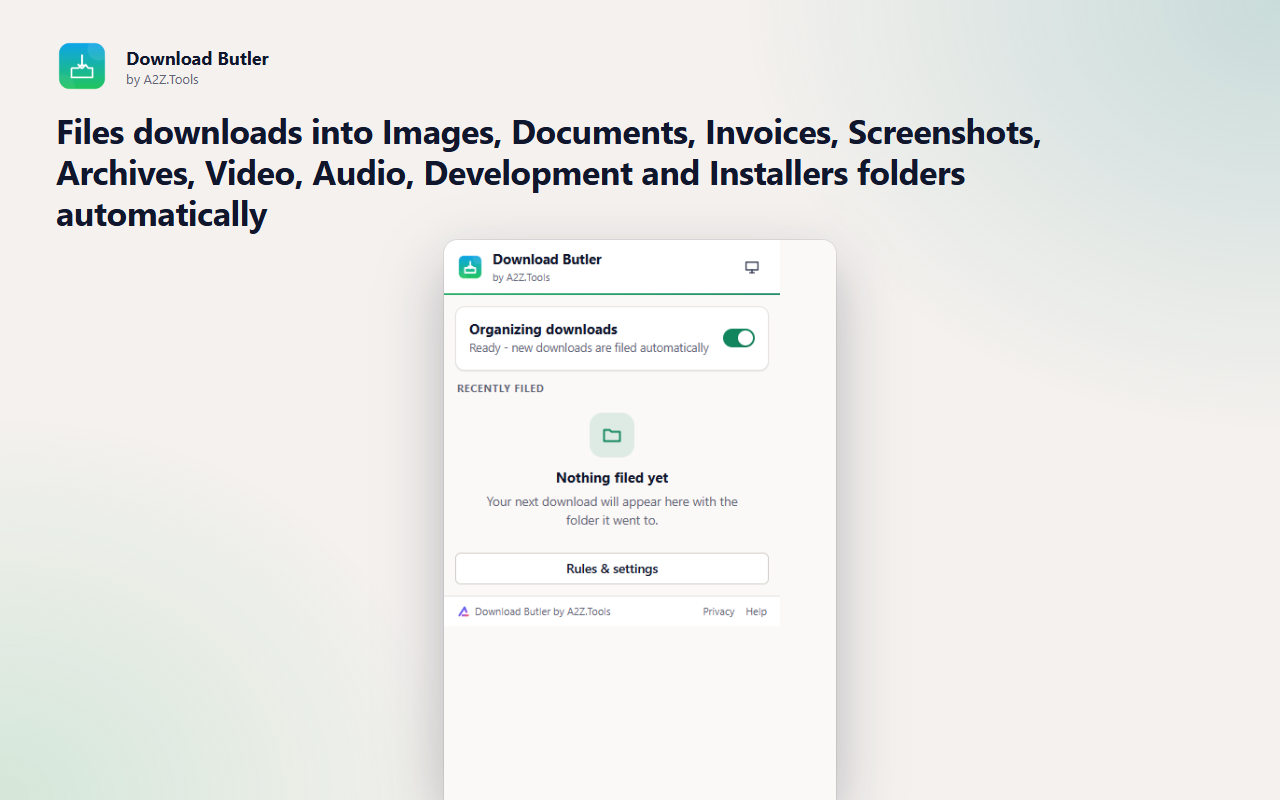Click the green folder icon under Recently Filed
1280x800 pixels.
coord(612,435)
